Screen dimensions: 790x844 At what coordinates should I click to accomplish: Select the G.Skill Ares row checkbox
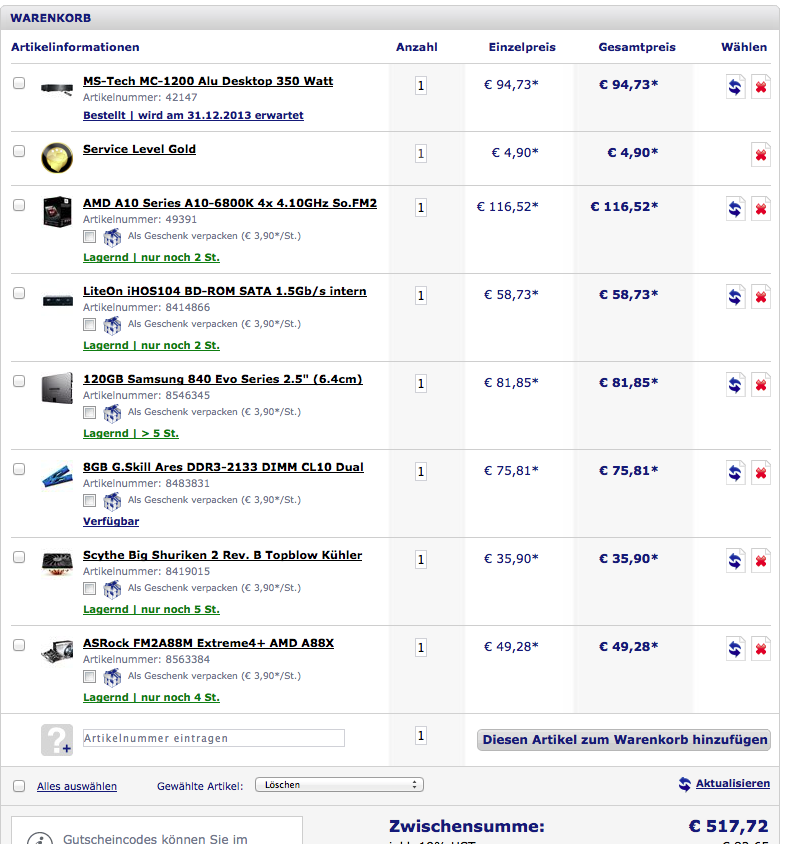tap(19, 469)
